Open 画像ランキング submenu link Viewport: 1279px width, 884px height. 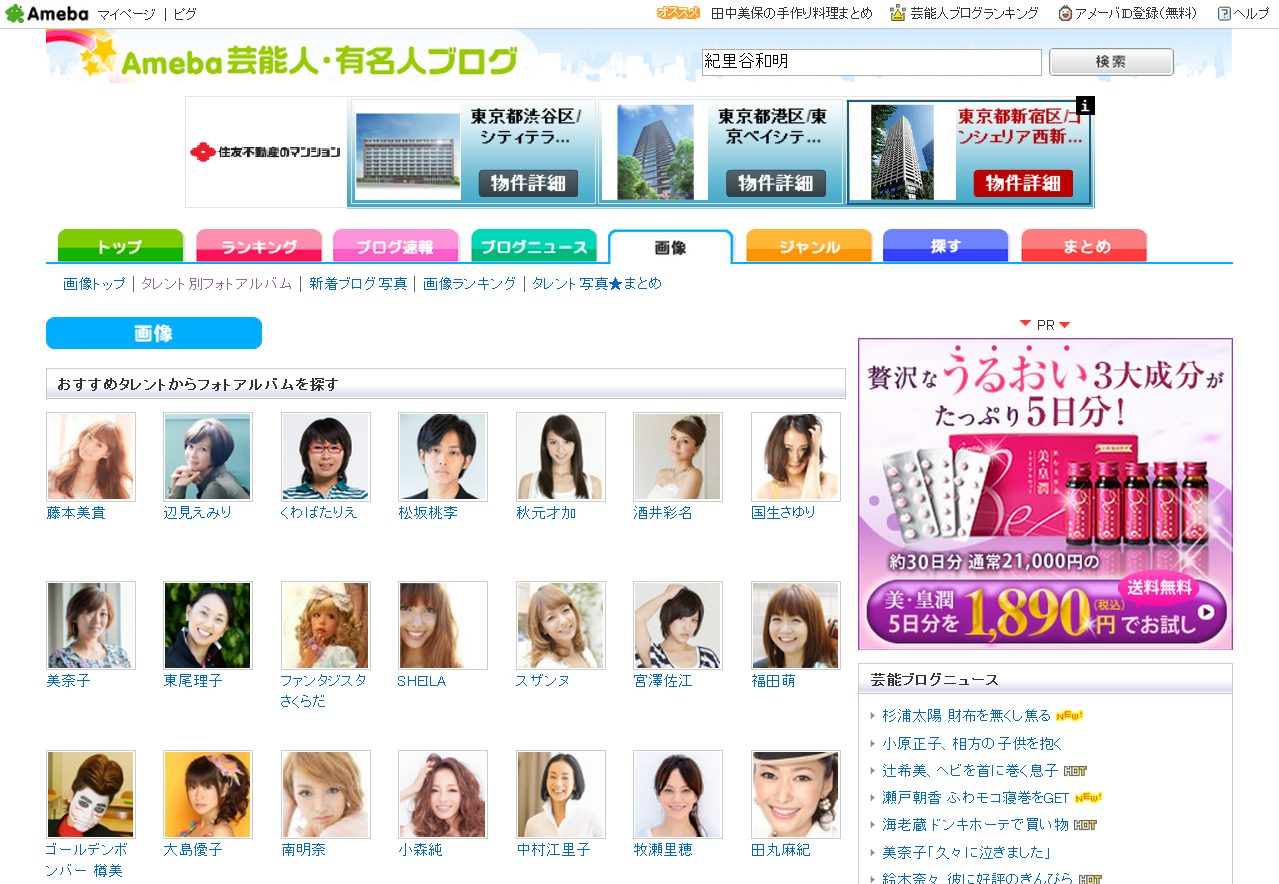click(x=469, y=284)
